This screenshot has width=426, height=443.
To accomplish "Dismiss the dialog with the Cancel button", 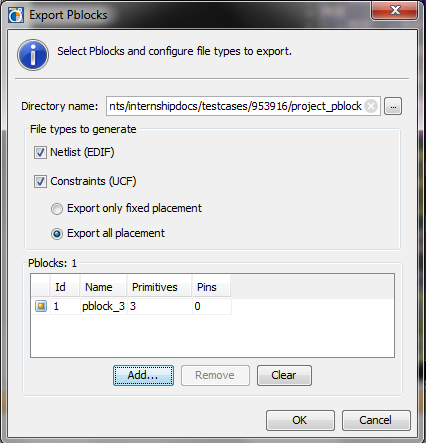I will pos(376,420).
